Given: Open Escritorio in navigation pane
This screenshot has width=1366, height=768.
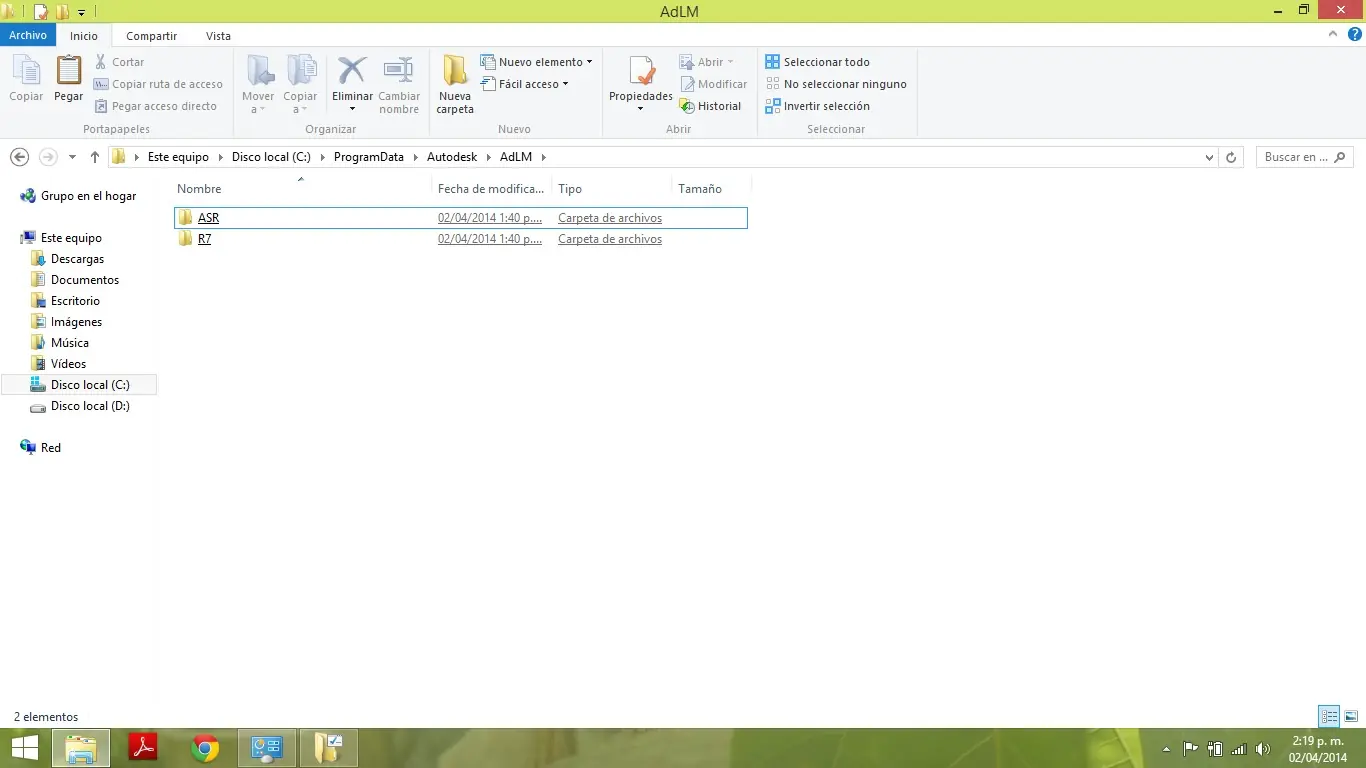Looking at the screenshot, I should pyautogui.click(x=65, y=301).
